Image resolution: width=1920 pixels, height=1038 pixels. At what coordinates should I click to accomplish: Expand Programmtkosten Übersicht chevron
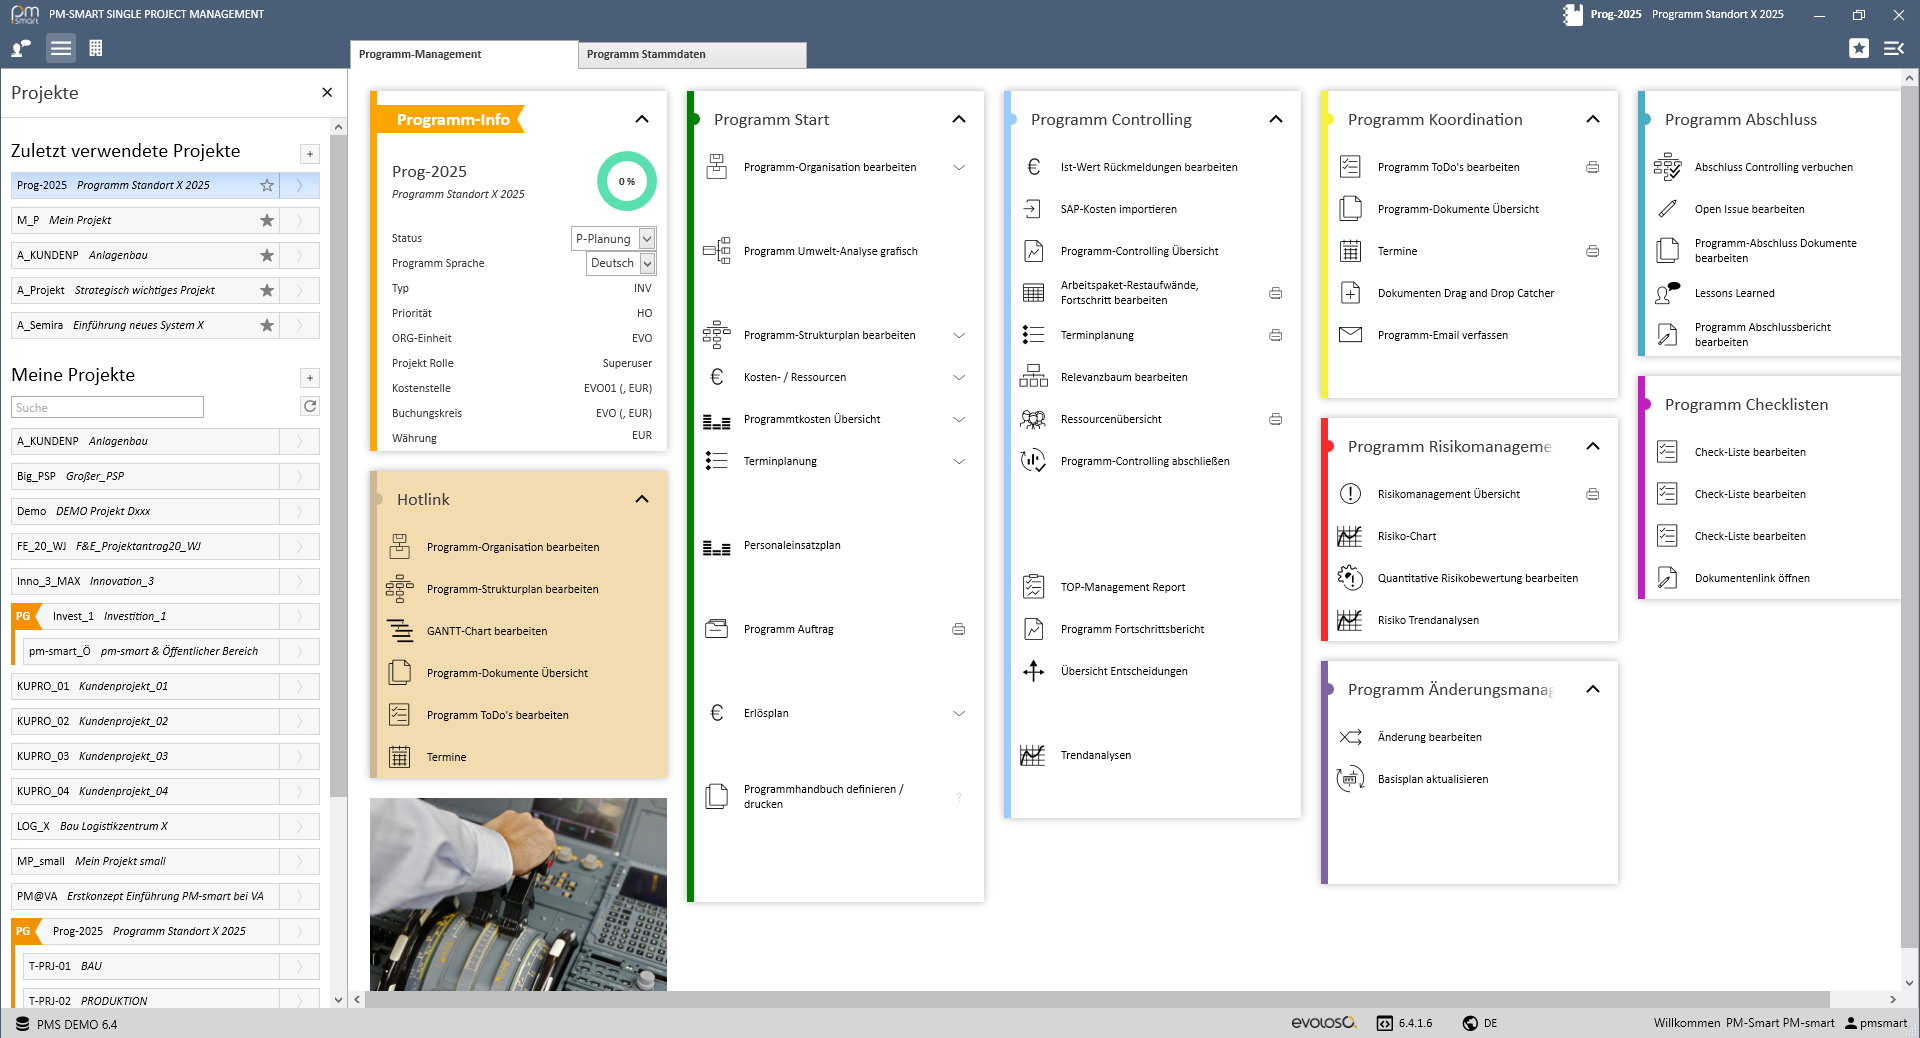pos(959,419)
